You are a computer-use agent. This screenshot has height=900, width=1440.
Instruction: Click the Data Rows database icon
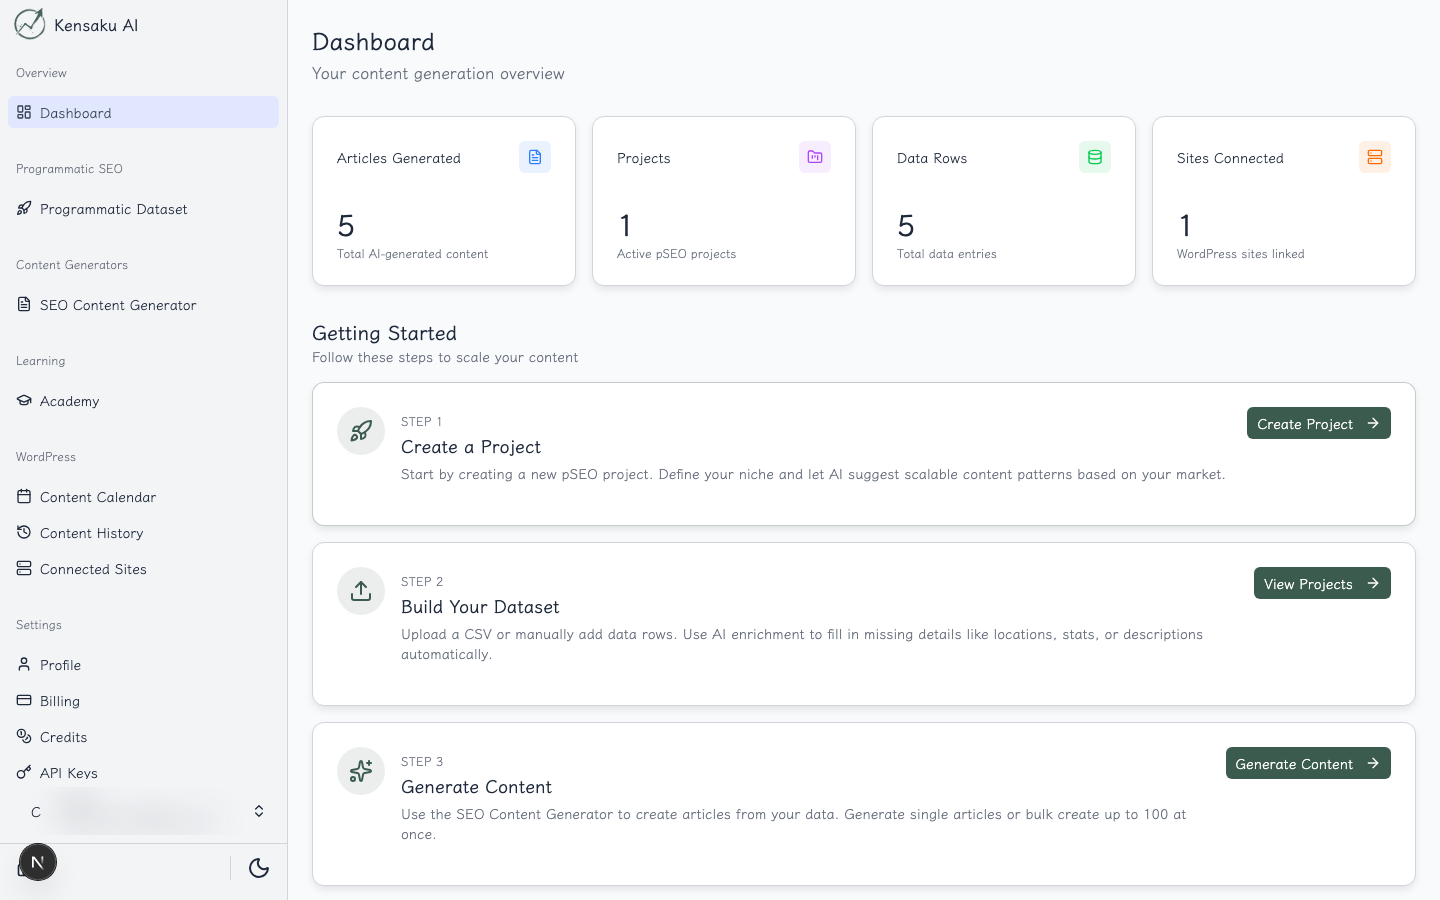point(1094,157)
